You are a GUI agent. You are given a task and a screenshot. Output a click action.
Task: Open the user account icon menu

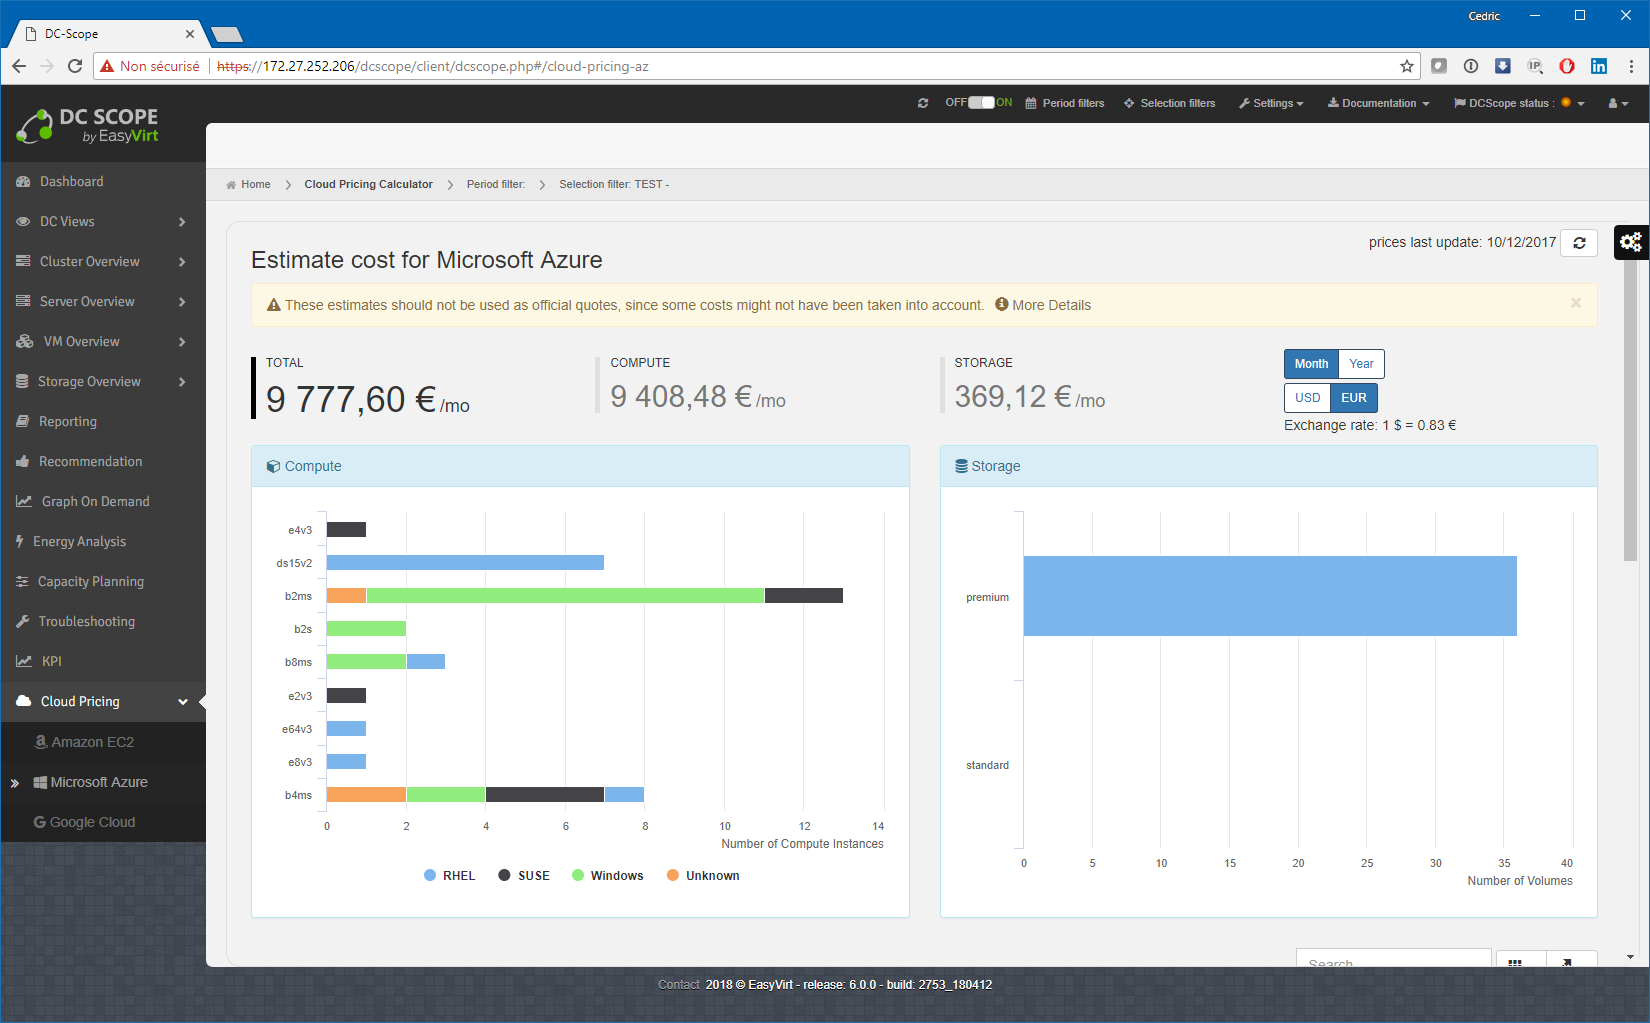coord(1617,103)
